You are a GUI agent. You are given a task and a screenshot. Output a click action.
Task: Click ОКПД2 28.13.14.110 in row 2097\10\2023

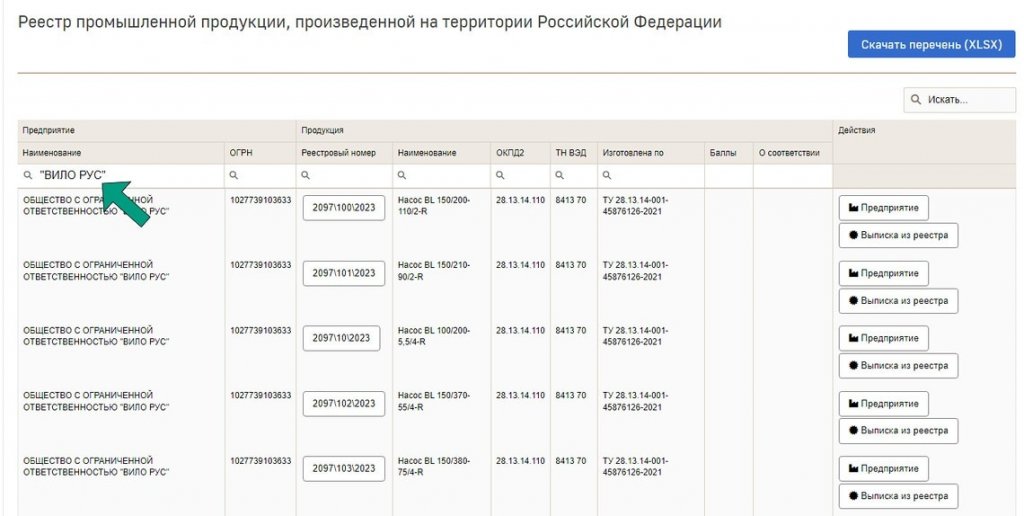(x=520, y=331)
